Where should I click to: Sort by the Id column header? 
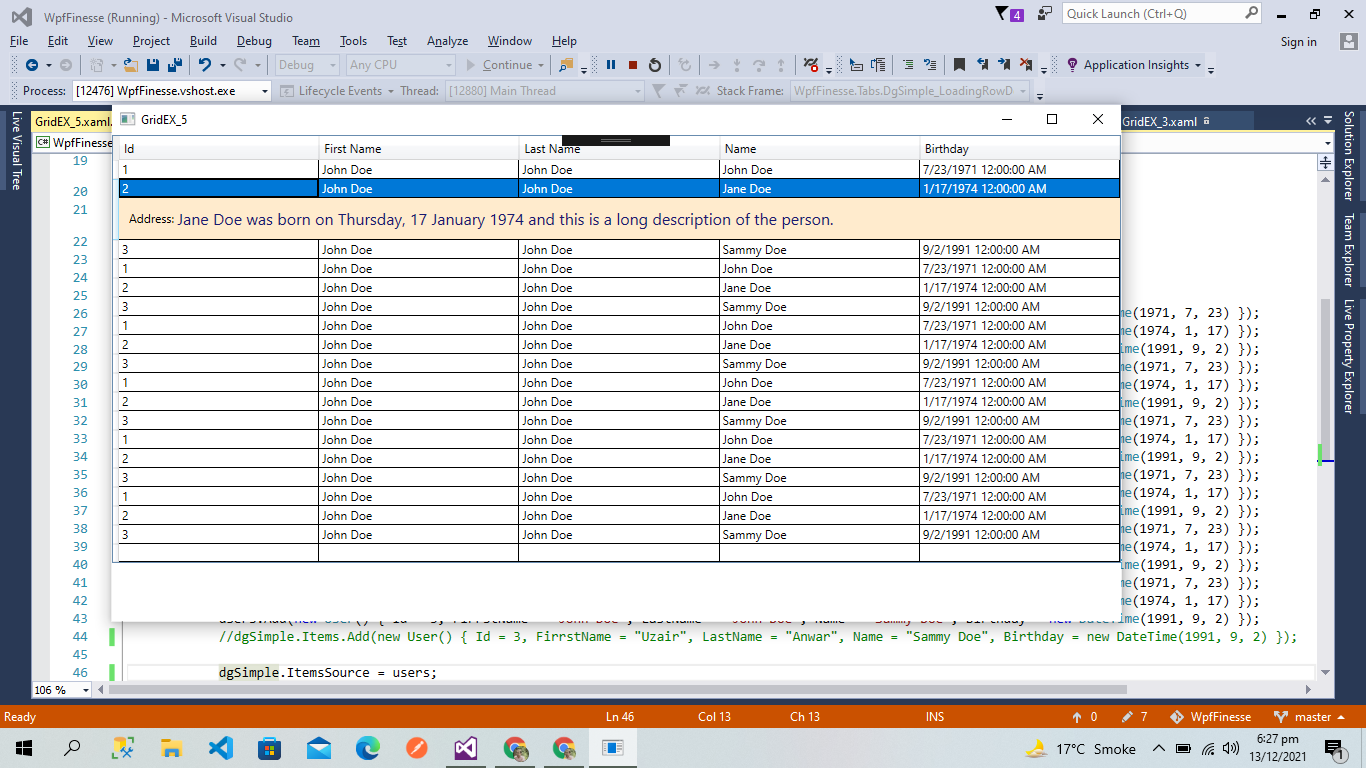point(218,149)
